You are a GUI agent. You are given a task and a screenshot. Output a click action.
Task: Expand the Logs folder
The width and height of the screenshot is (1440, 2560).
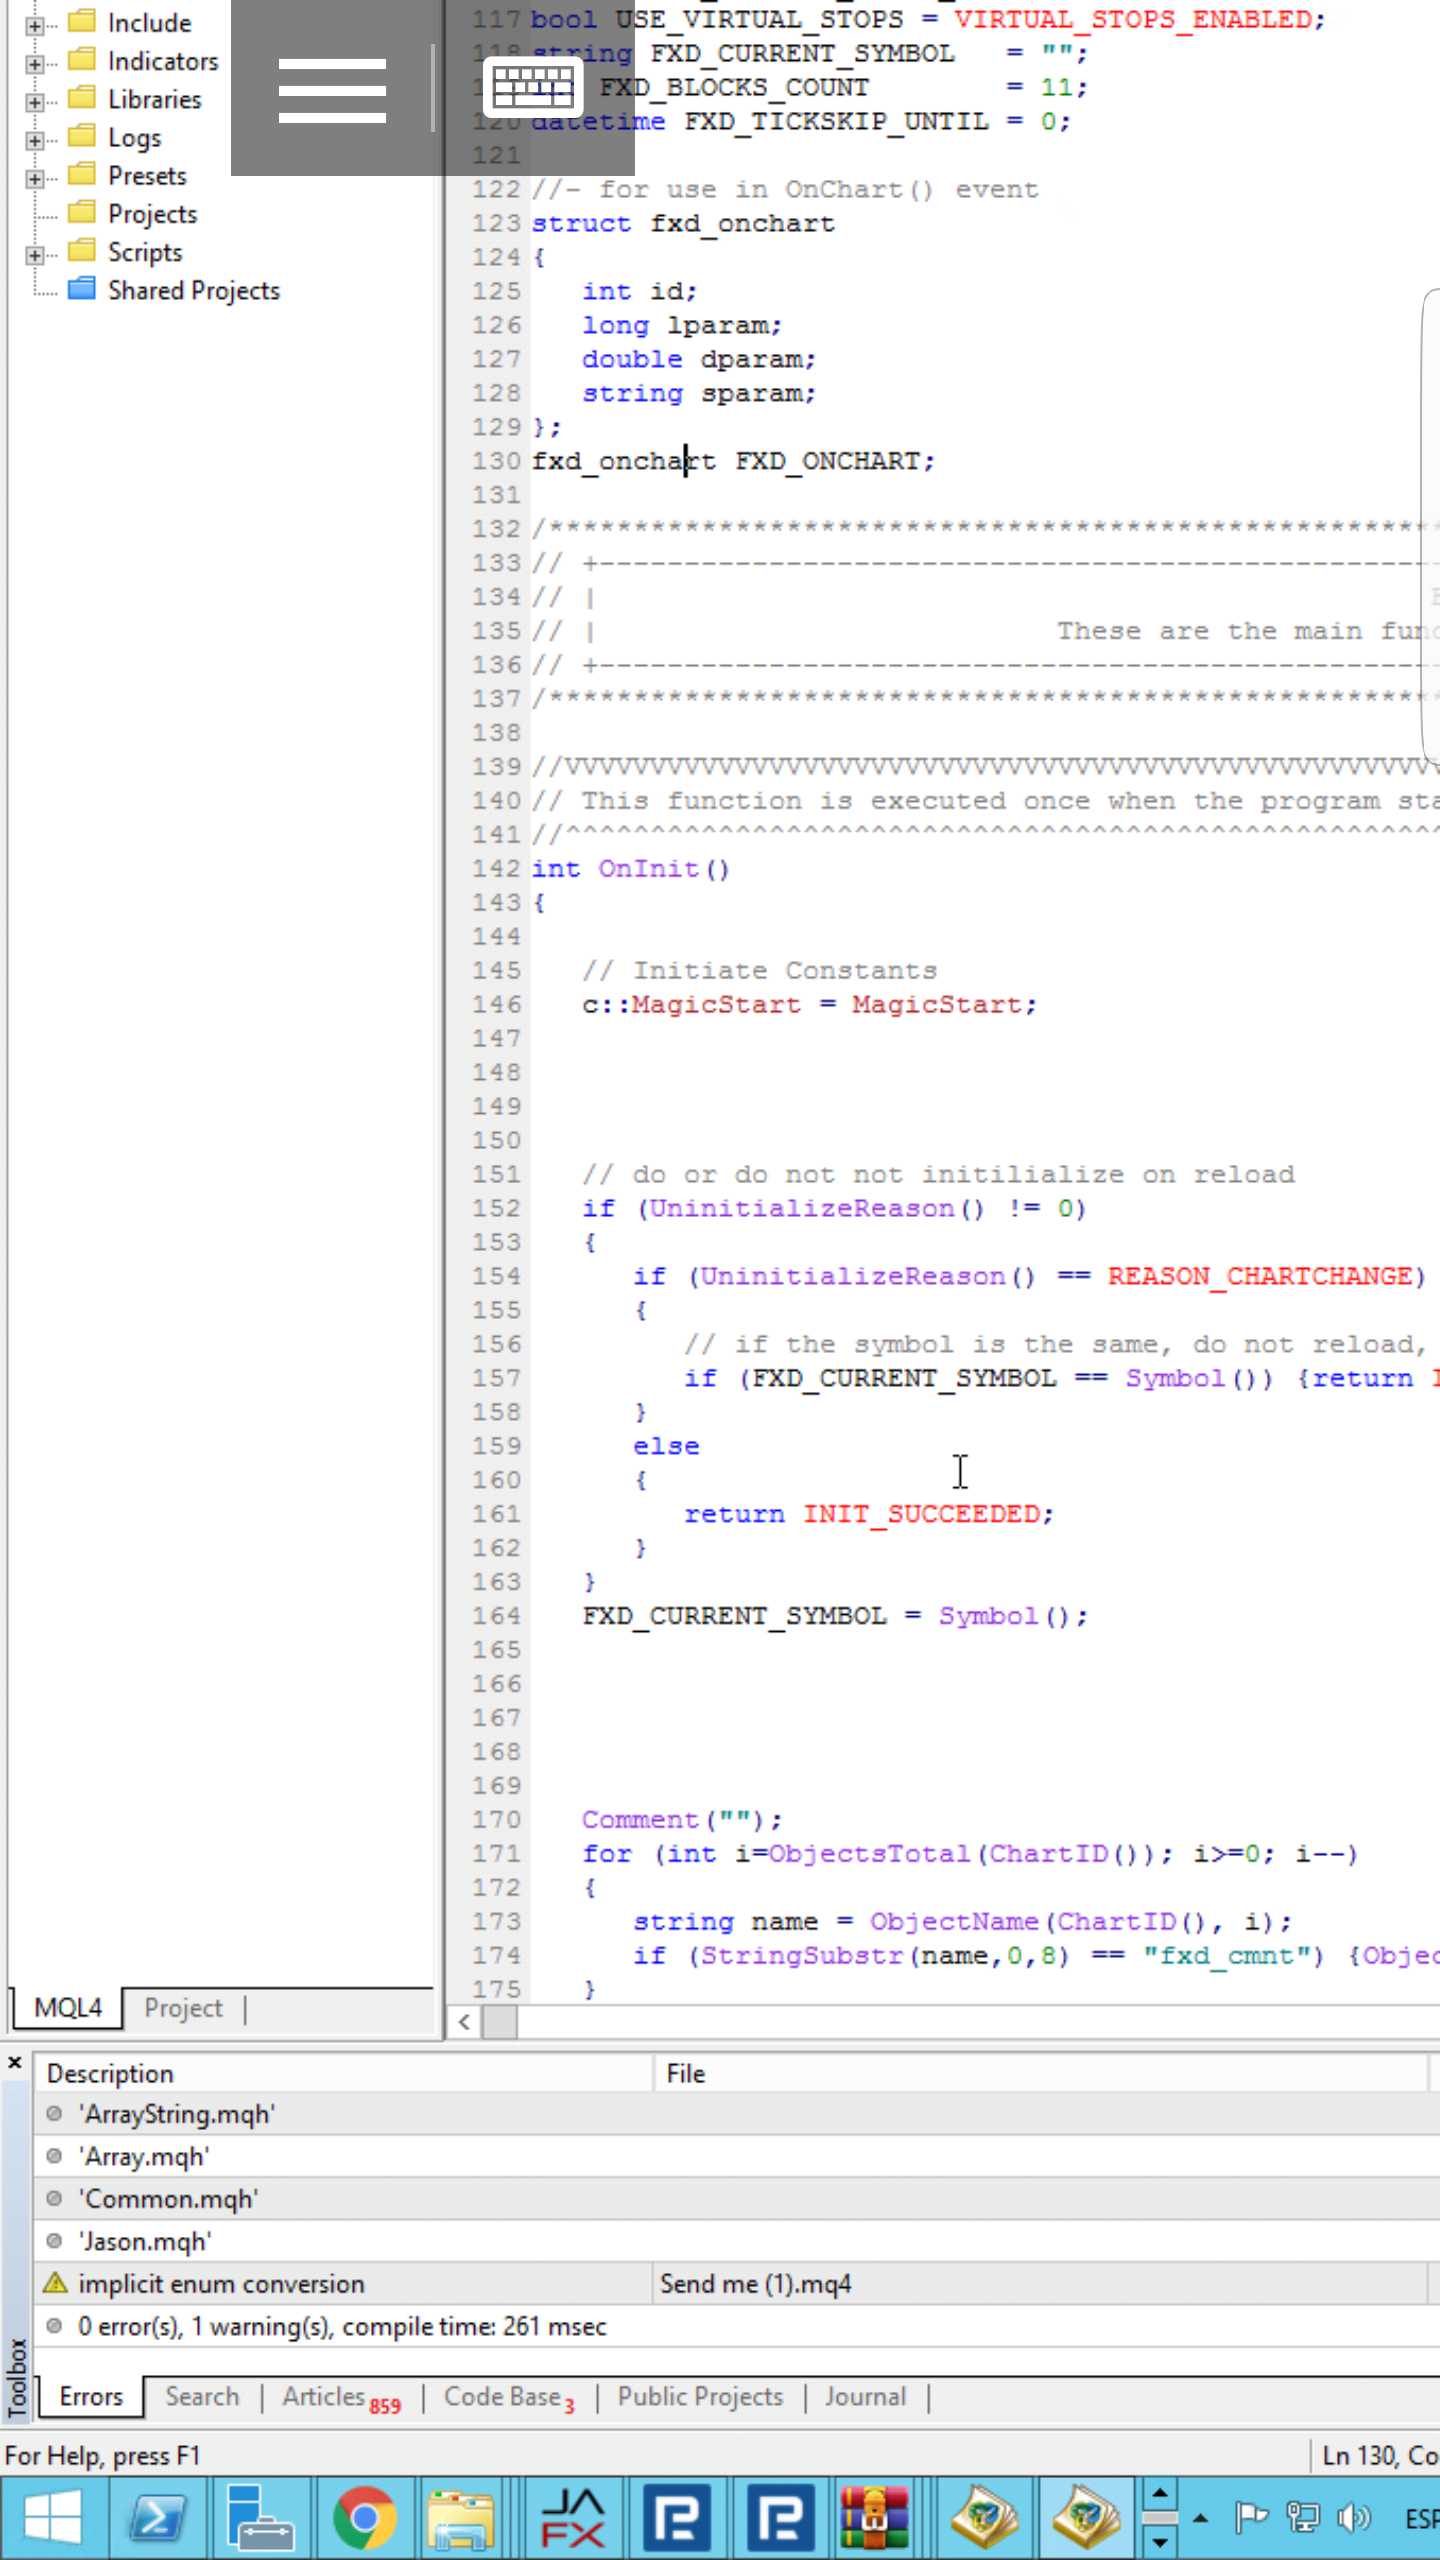35,139
